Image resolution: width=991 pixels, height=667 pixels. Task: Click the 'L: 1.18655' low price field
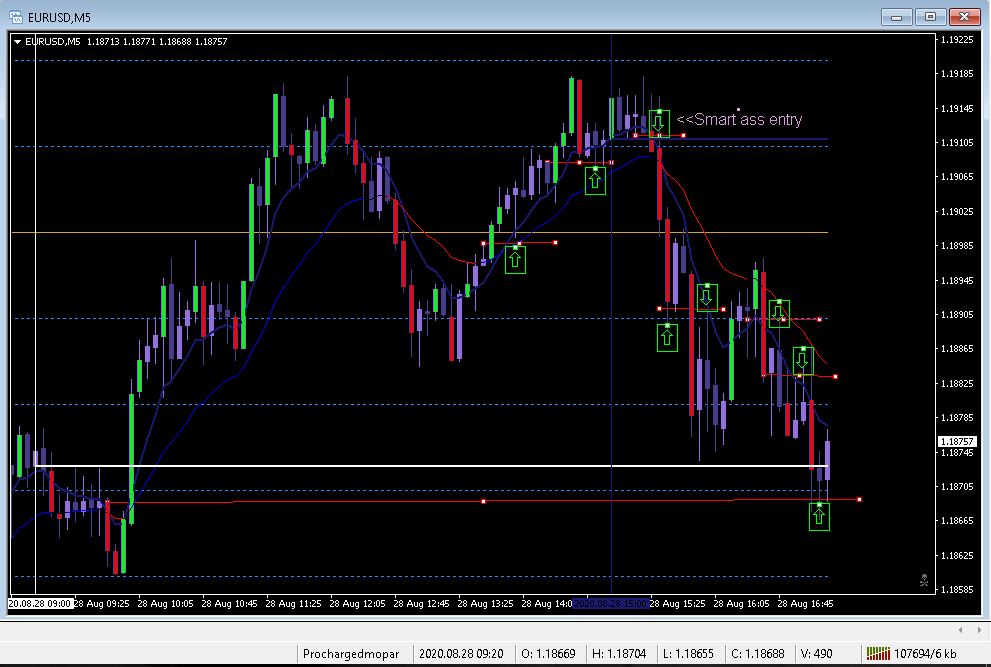click(x=688, y=654)
